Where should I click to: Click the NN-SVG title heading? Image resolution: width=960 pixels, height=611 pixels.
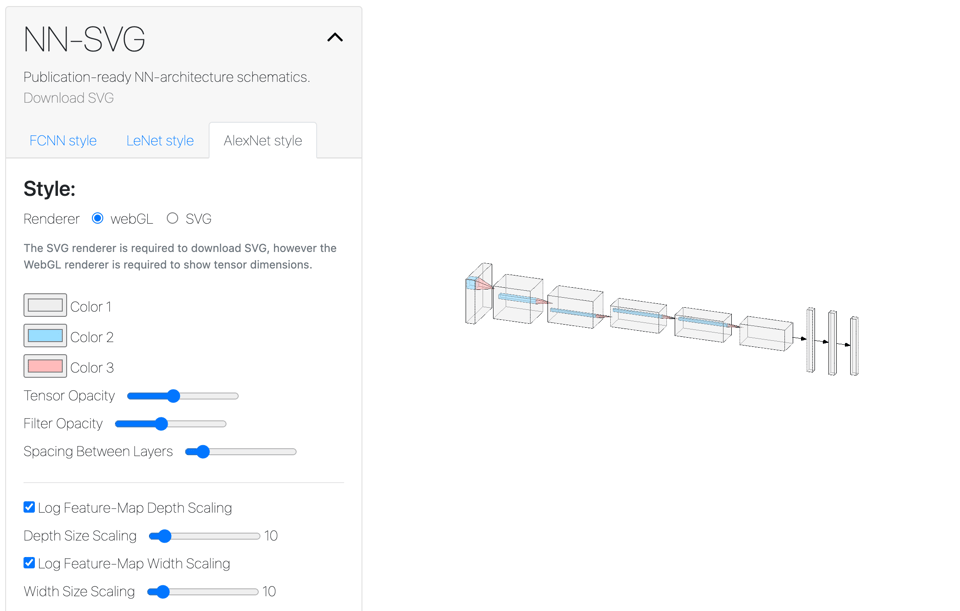pos(84,39)
